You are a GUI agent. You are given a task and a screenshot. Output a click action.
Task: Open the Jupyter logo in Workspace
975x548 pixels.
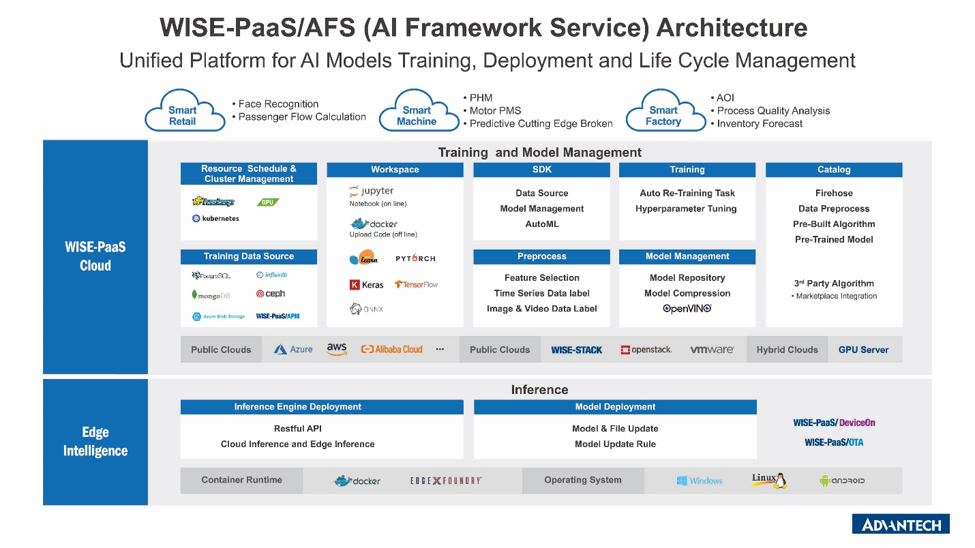(371, 191)
